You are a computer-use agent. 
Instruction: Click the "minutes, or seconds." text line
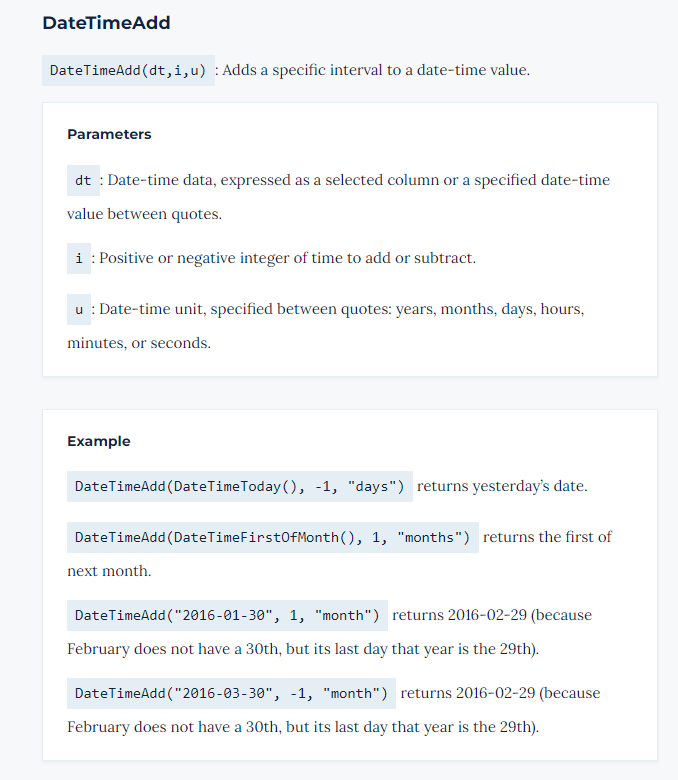coord(138,343)
